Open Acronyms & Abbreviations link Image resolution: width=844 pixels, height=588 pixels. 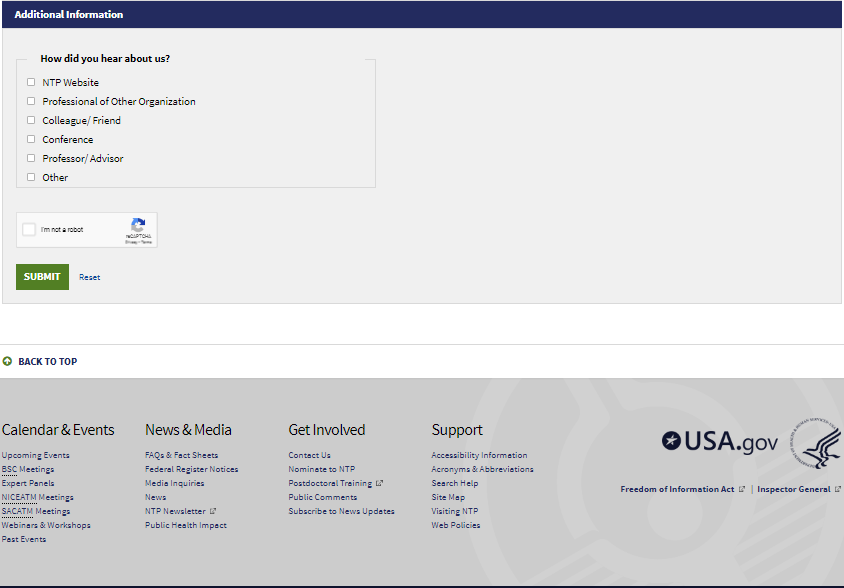(482, 469)
